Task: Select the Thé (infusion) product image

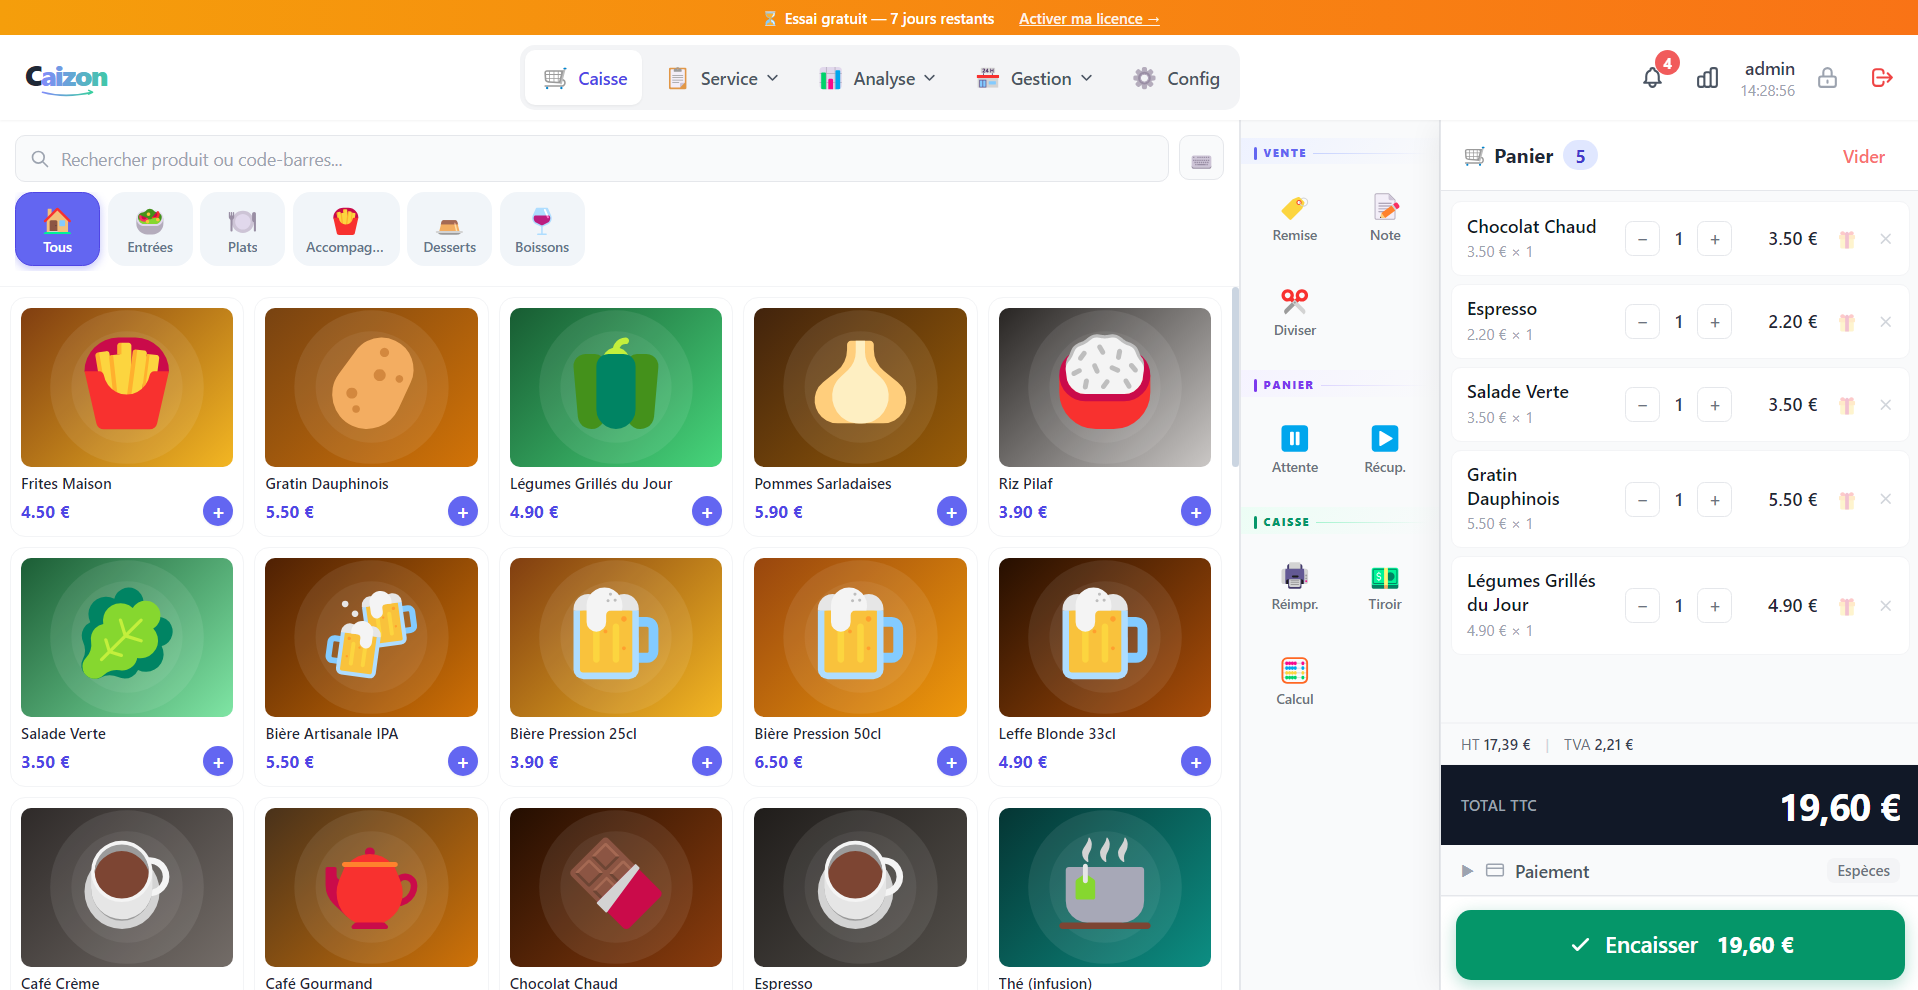Action: click(x=1104, y=887)
